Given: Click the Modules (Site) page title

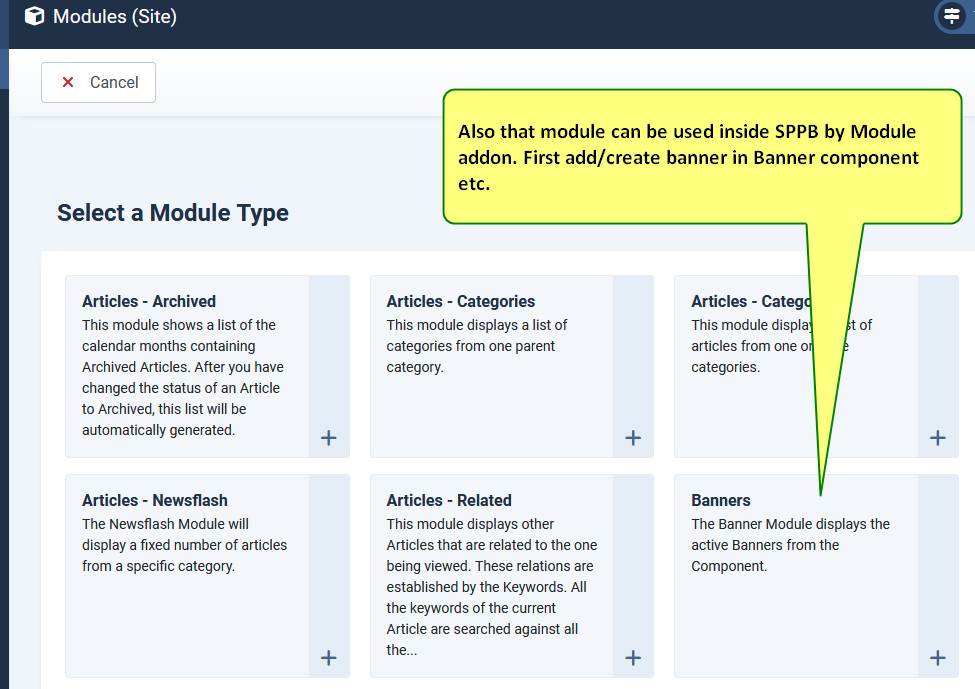Looking at the screenshot, I should [115, 16].
